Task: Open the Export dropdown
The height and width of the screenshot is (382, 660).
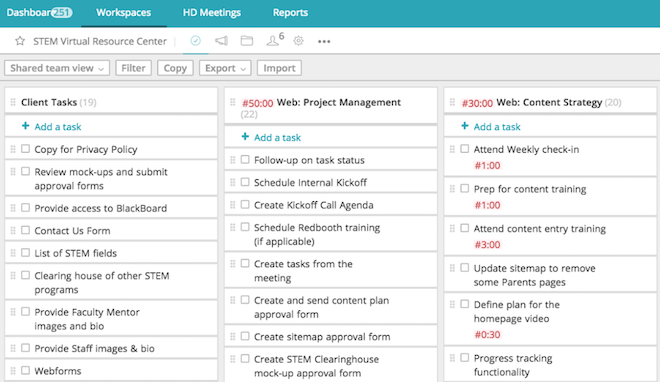Action: point(225,68)
